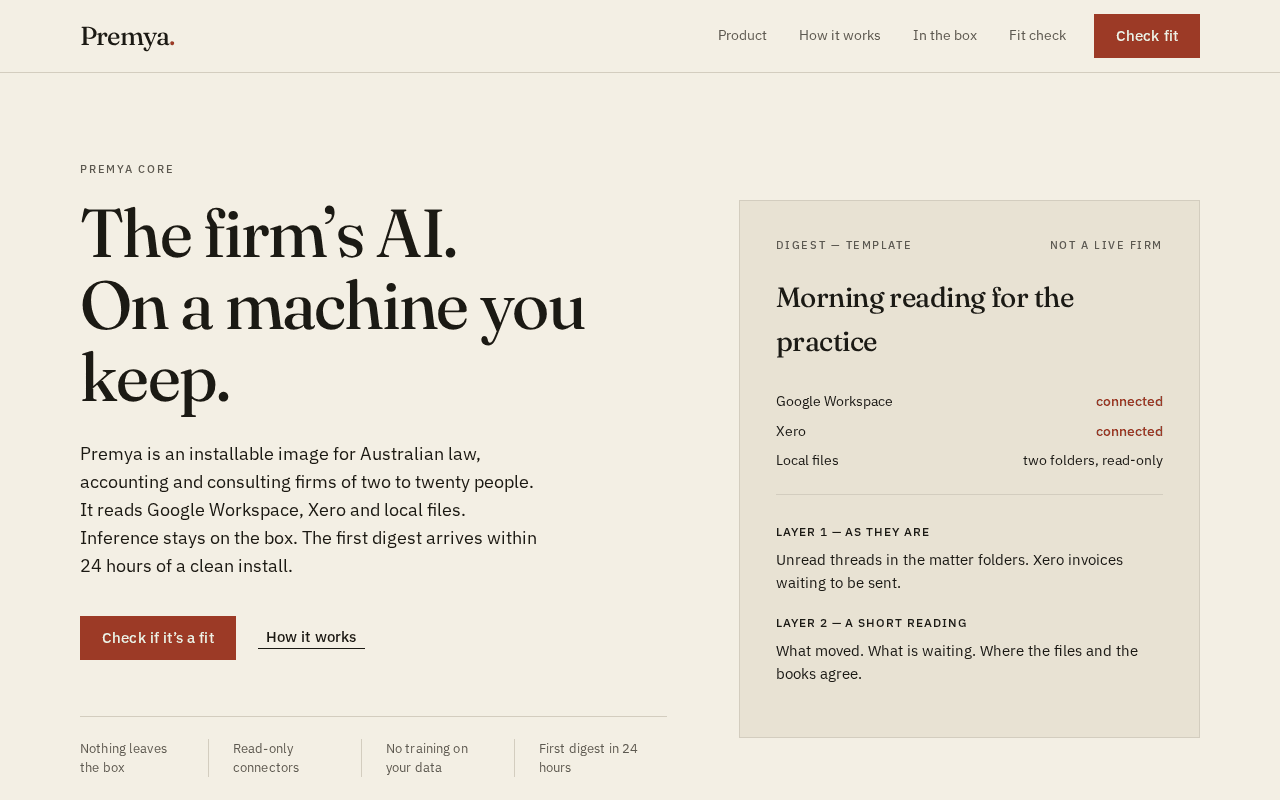Open In the box nav item

(x=945, y=36)
